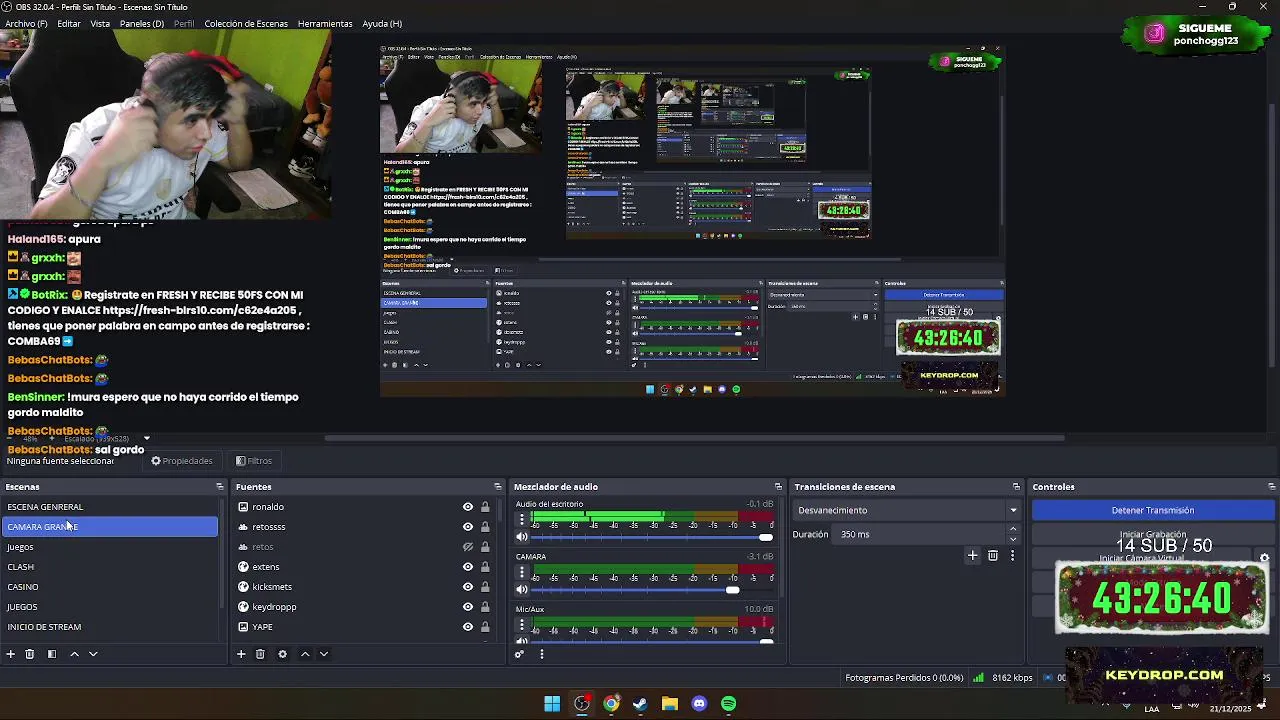The height and width of the screenshot is (720, 1280).
Task: Mute the CAMARA audio speaker icon
Action: tap(521, 590)
